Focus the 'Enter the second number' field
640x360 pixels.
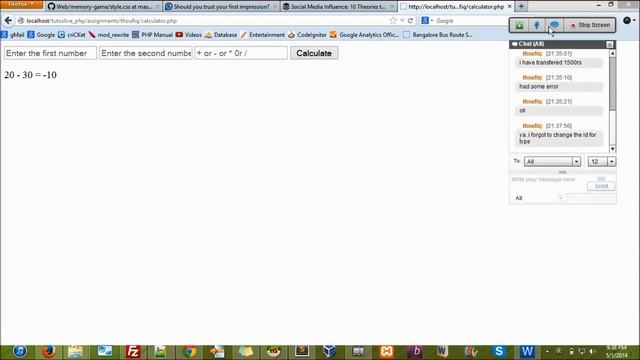[x=146, y=53]
